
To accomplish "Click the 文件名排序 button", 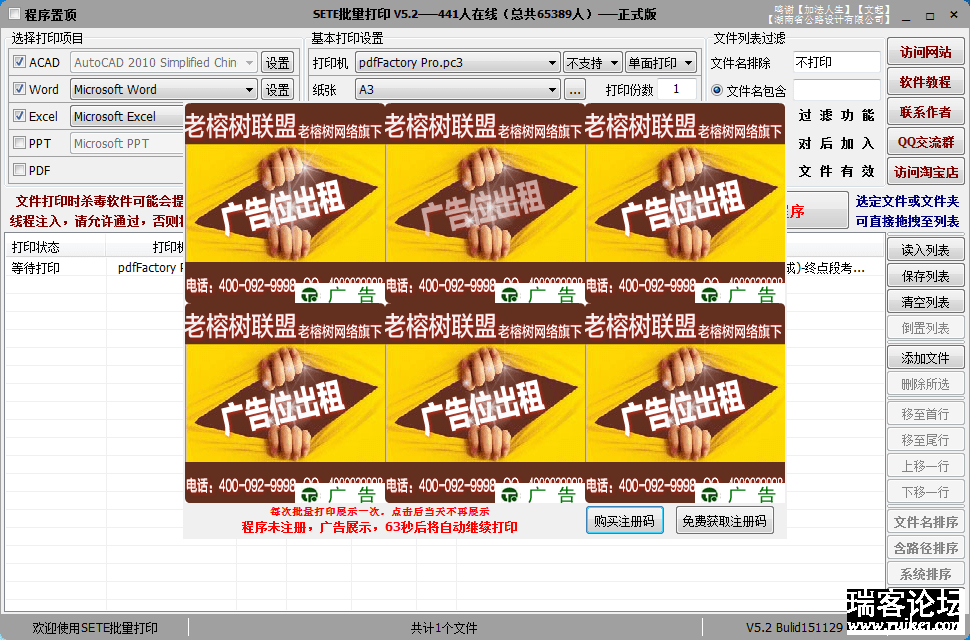I will (925, 522).
